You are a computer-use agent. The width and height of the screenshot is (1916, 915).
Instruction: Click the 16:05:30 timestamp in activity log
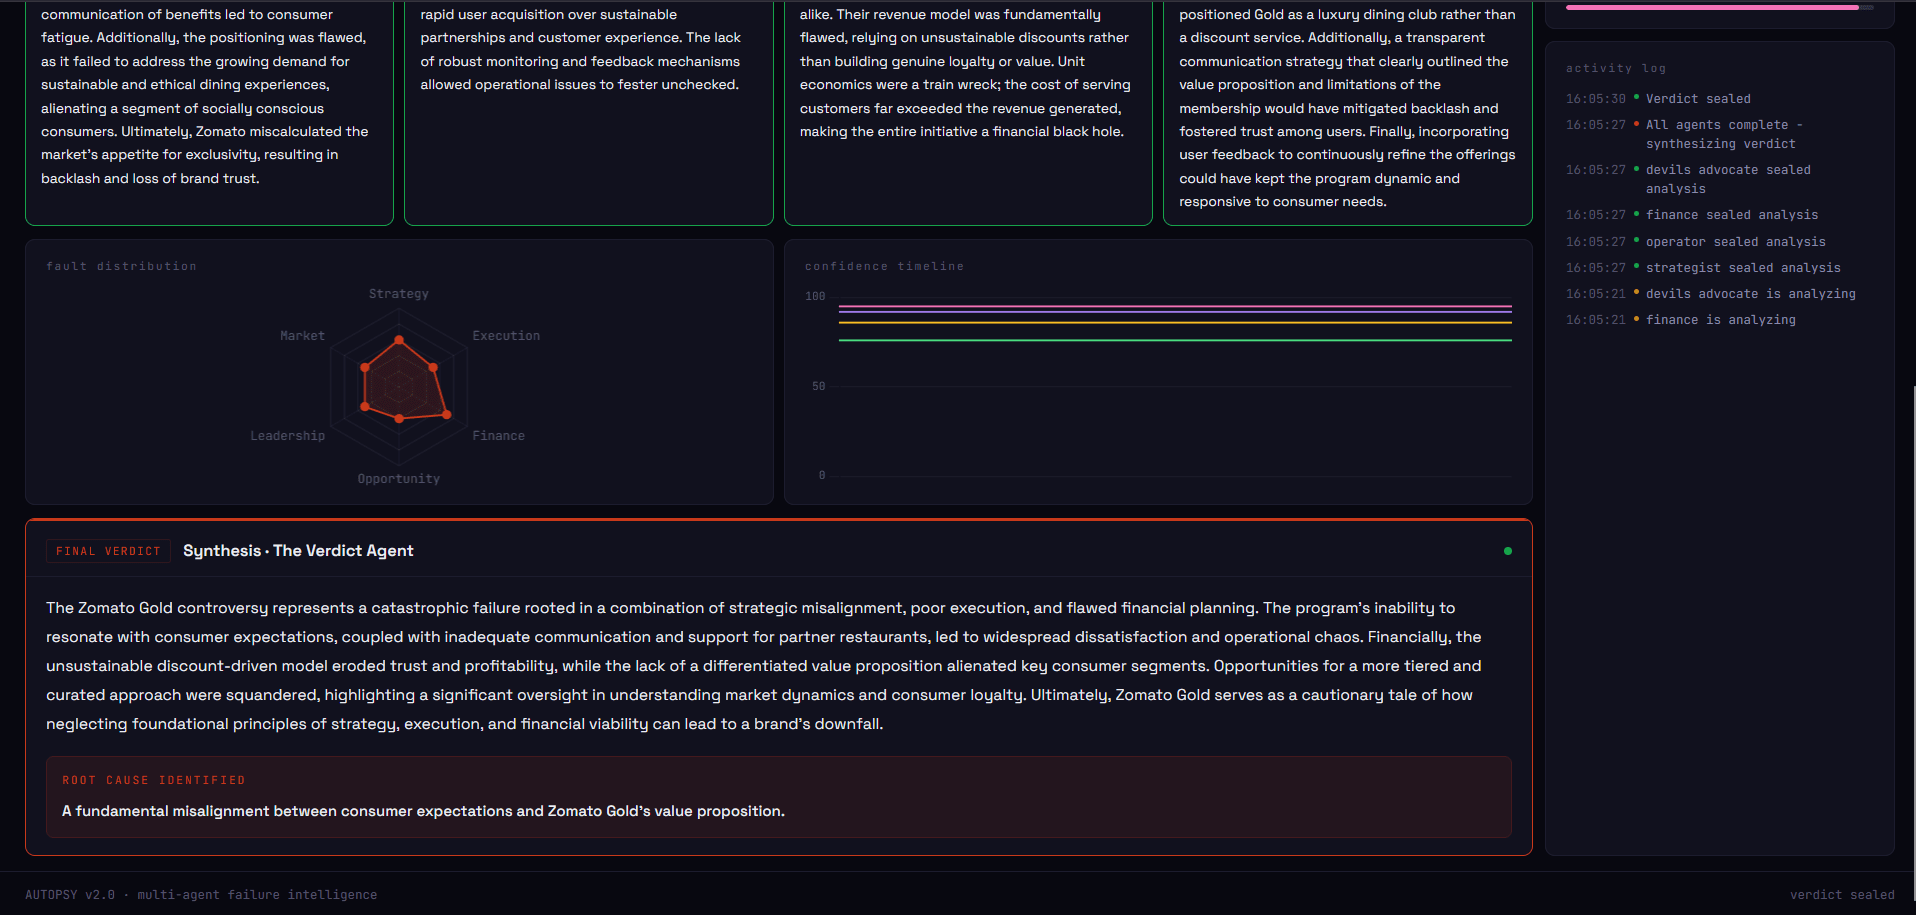click(x=1595, y=99)
